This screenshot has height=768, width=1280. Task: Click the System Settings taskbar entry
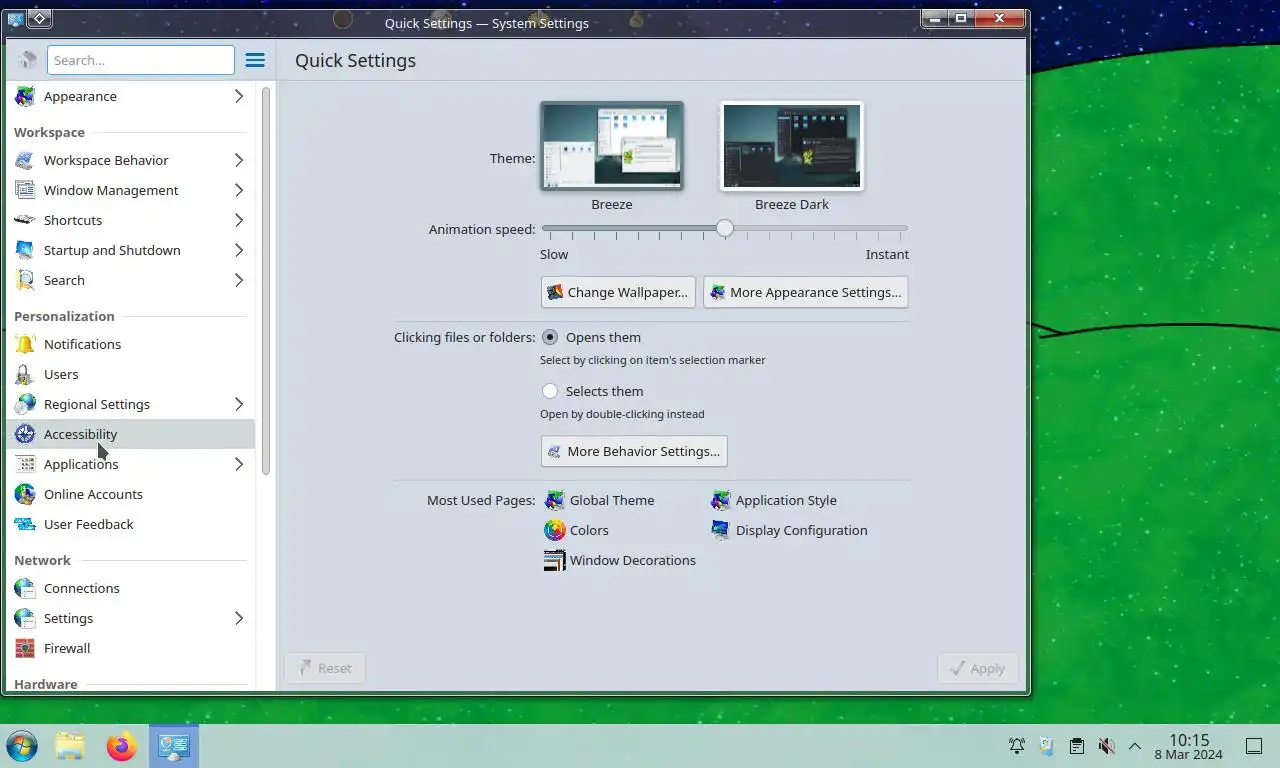tap(174, 746)
